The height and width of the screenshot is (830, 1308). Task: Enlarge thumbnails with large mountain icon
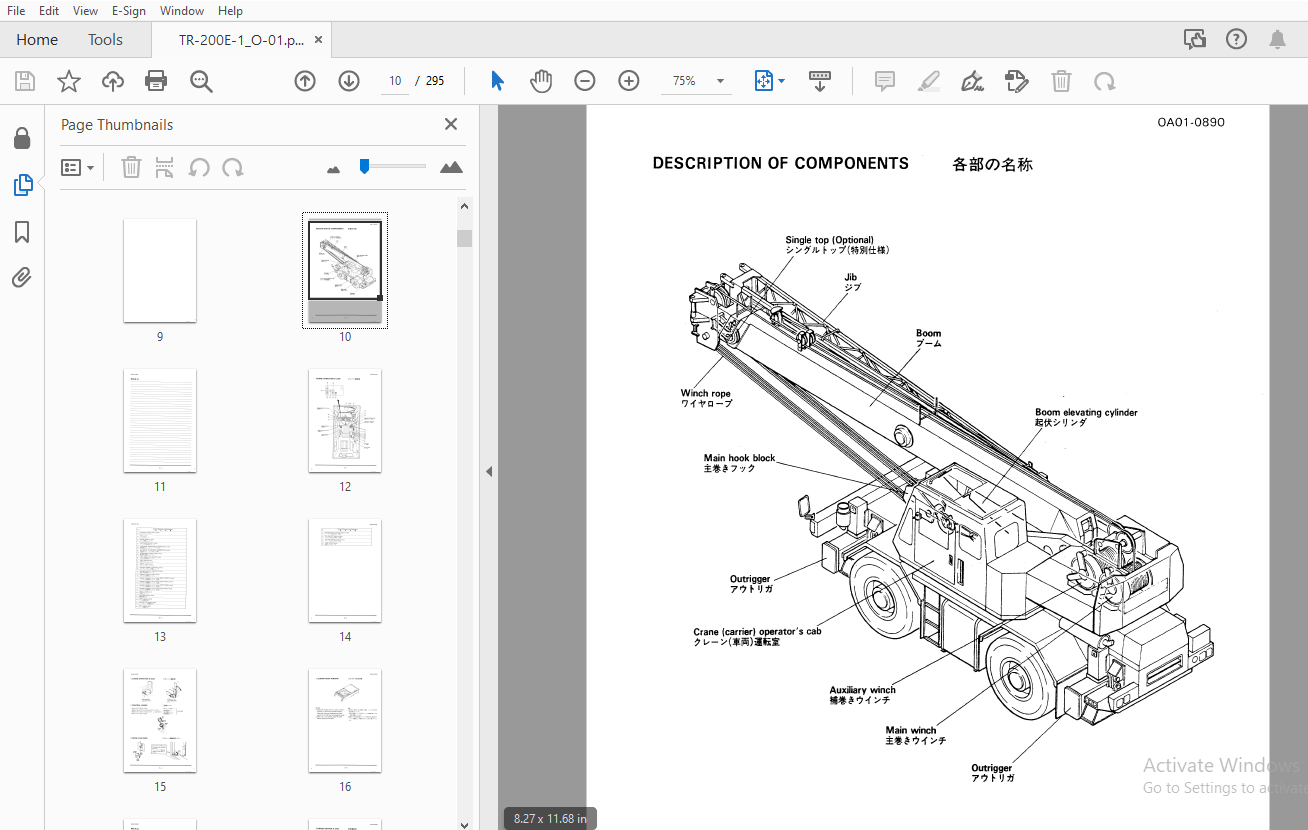click(x=452, y=167)
